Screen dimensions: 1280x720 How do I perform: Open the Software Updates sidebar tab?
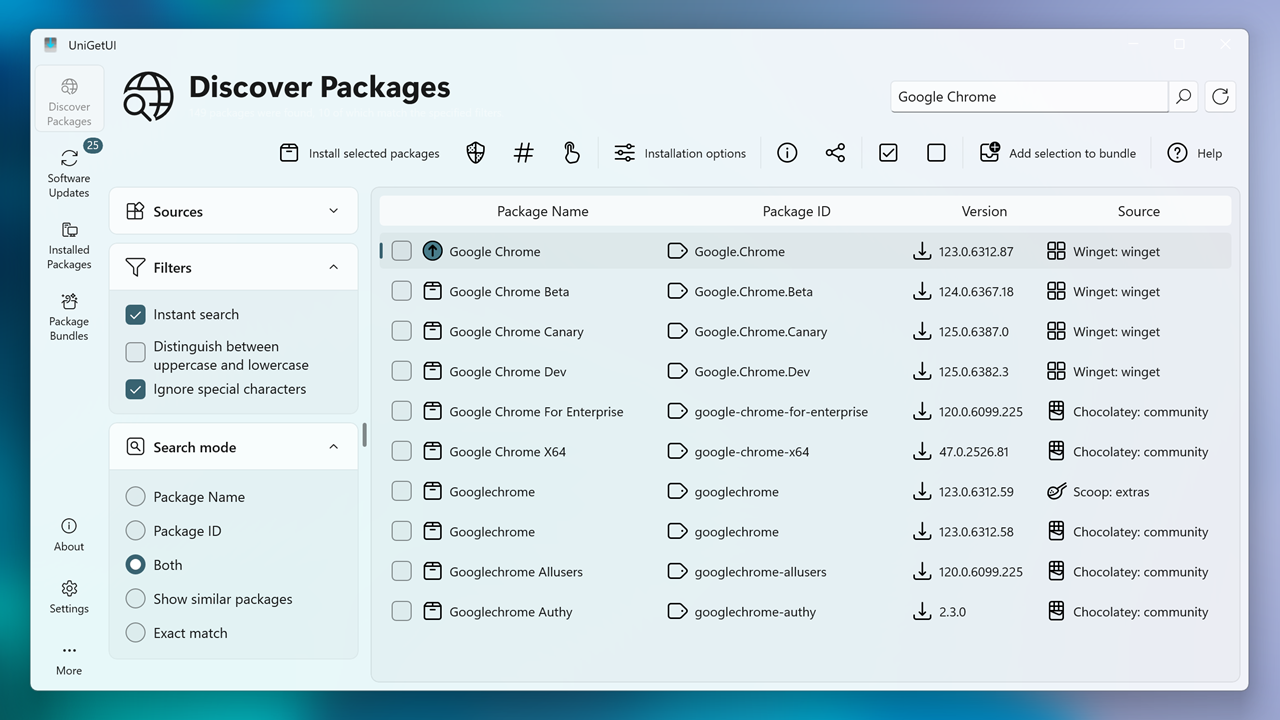point(68,170)
